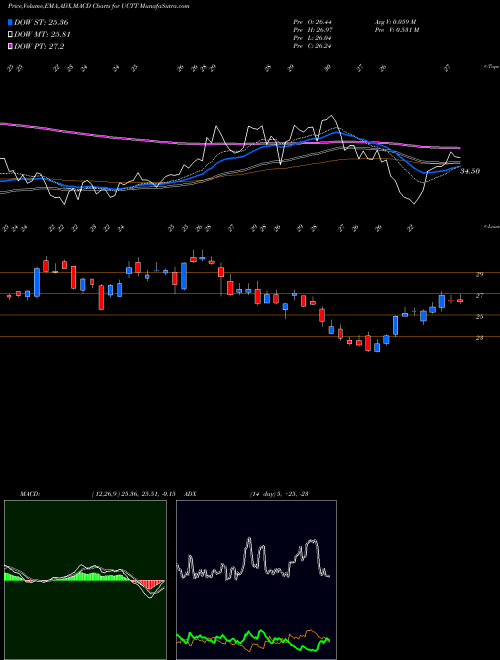The width and height of the screenshot is (500, 660).
Task: Click the MACD '(12,26,9) 25.36, 25.51, -0.15' values
Action: 136,494
